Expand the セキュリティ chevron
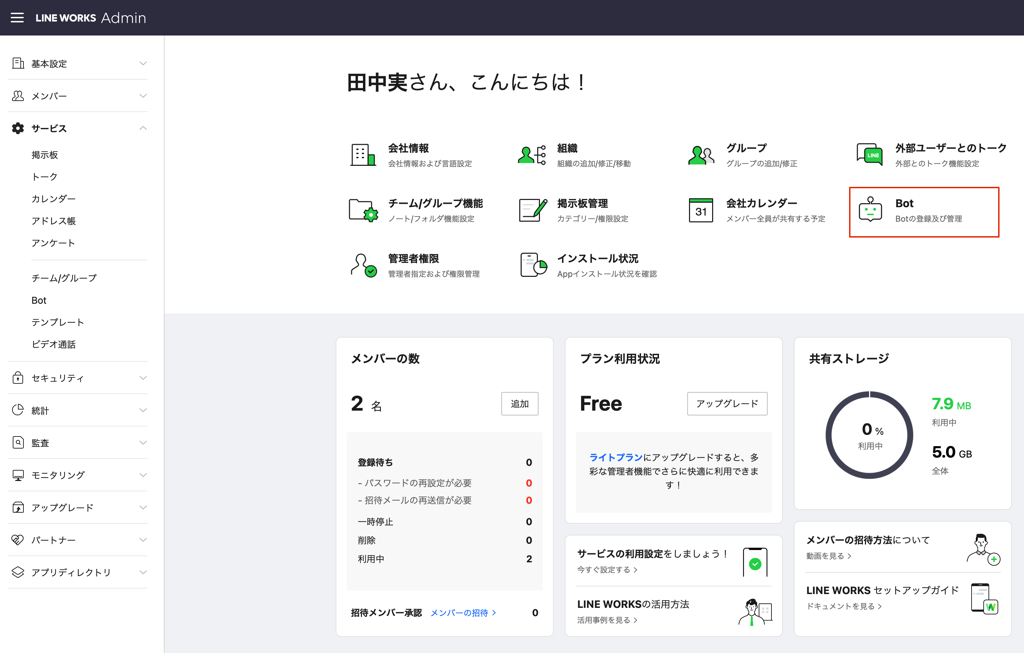This screenshot has width=1024, height=653. point(143,377)
